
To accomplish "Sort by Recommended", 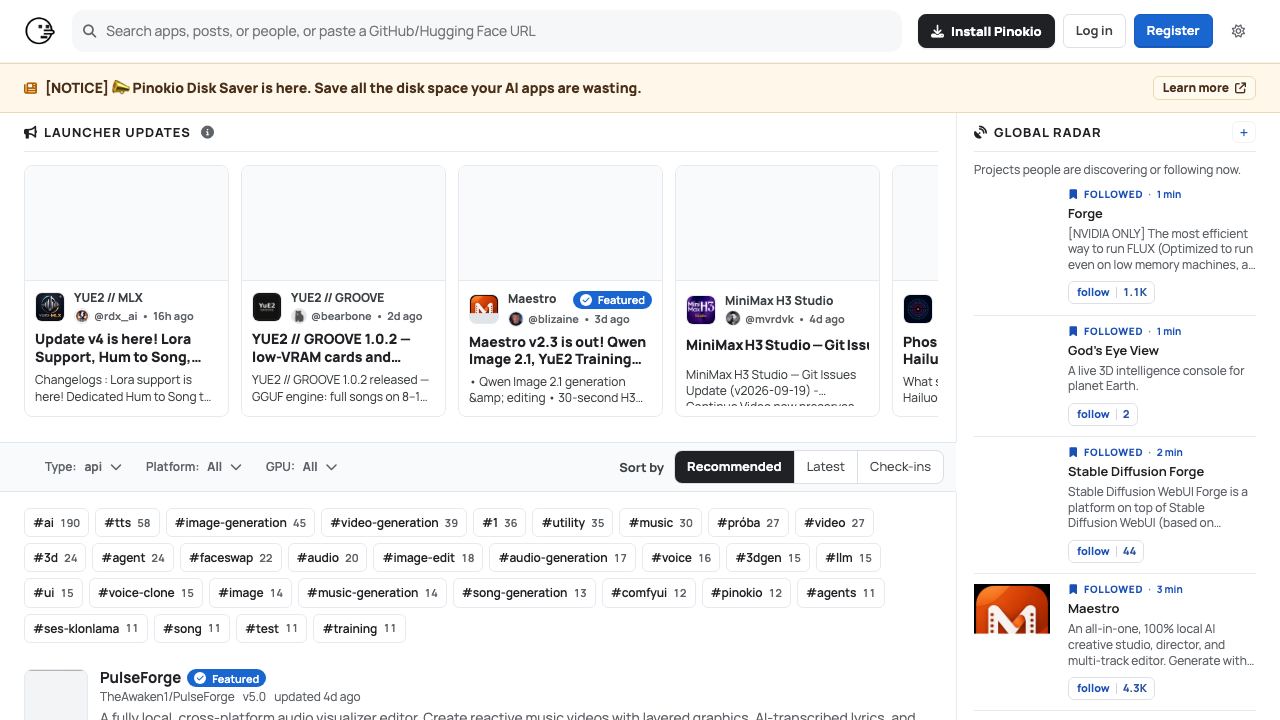I will pyautogui.click(x=734, y=467).
